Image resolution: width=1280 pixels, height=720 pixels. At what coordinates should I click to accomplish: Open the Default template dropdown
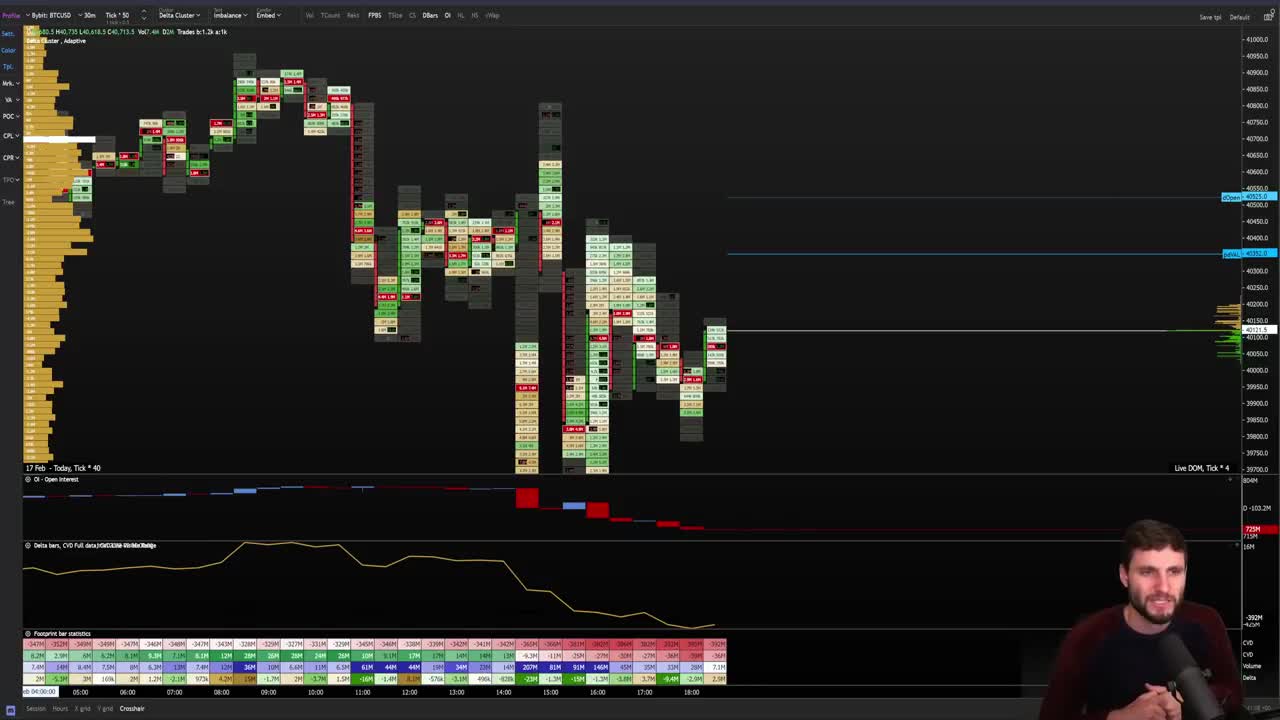1240,17
